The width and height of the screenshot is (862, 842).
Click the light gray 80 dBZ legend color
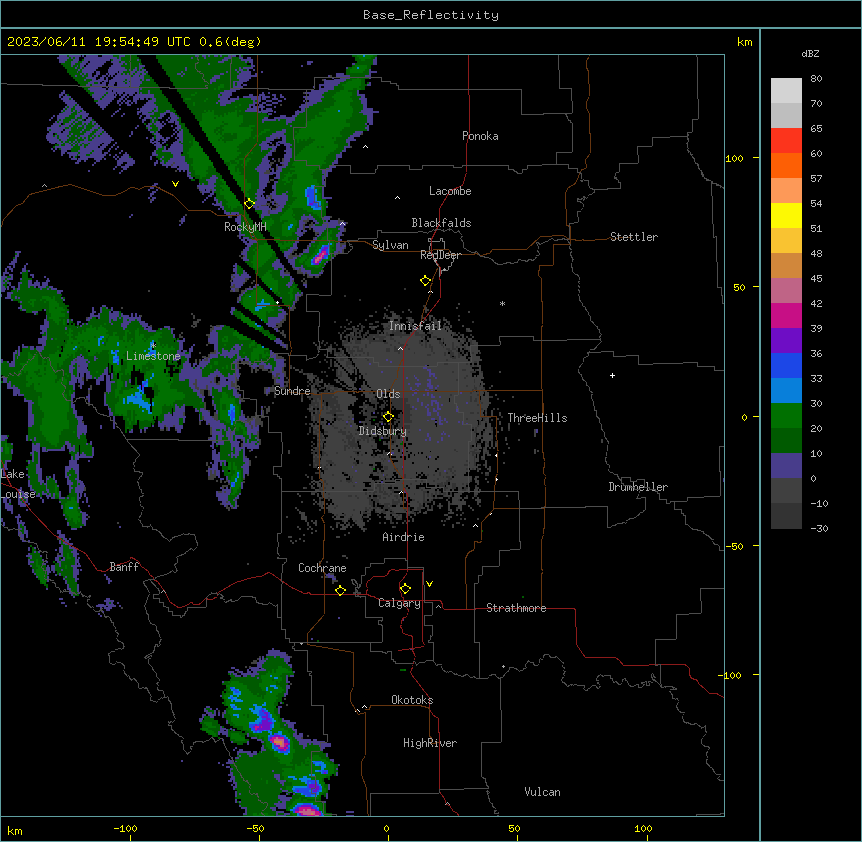pos(786,90)
